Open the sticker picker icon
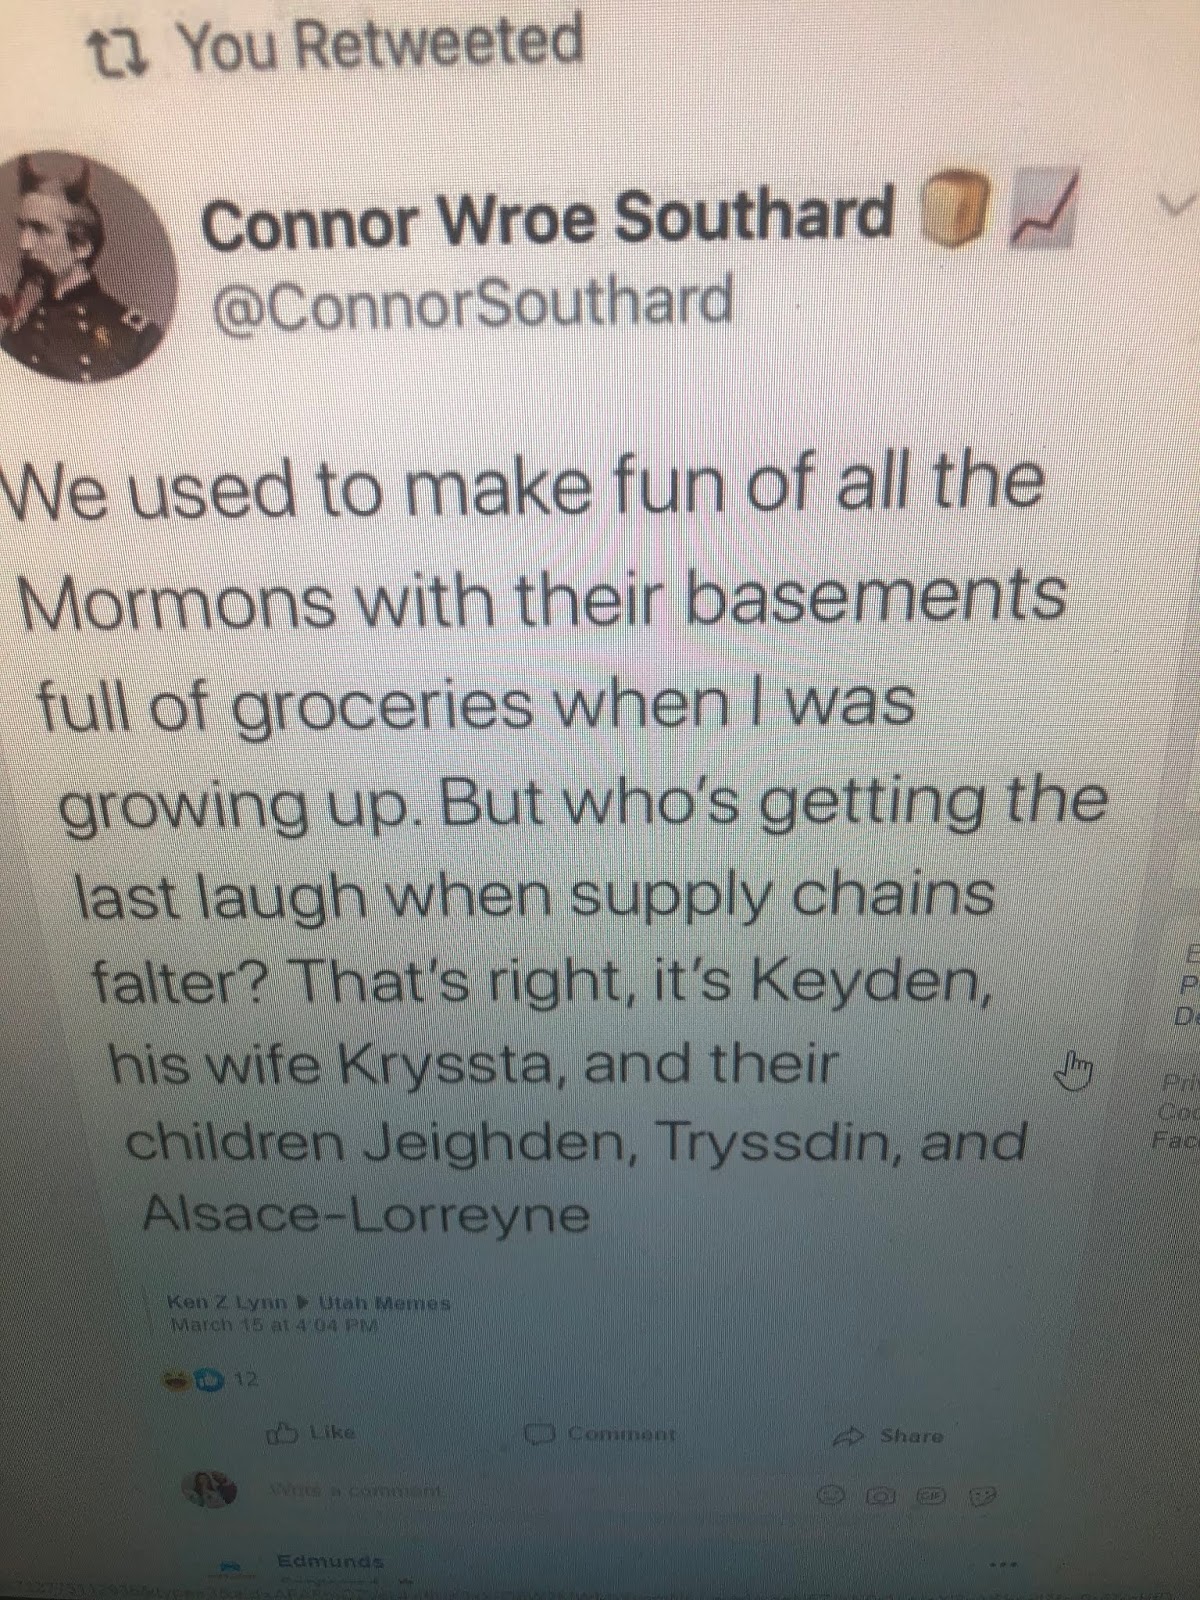The height and width of the screenshot is (1600, 1200). point(984,1497)
